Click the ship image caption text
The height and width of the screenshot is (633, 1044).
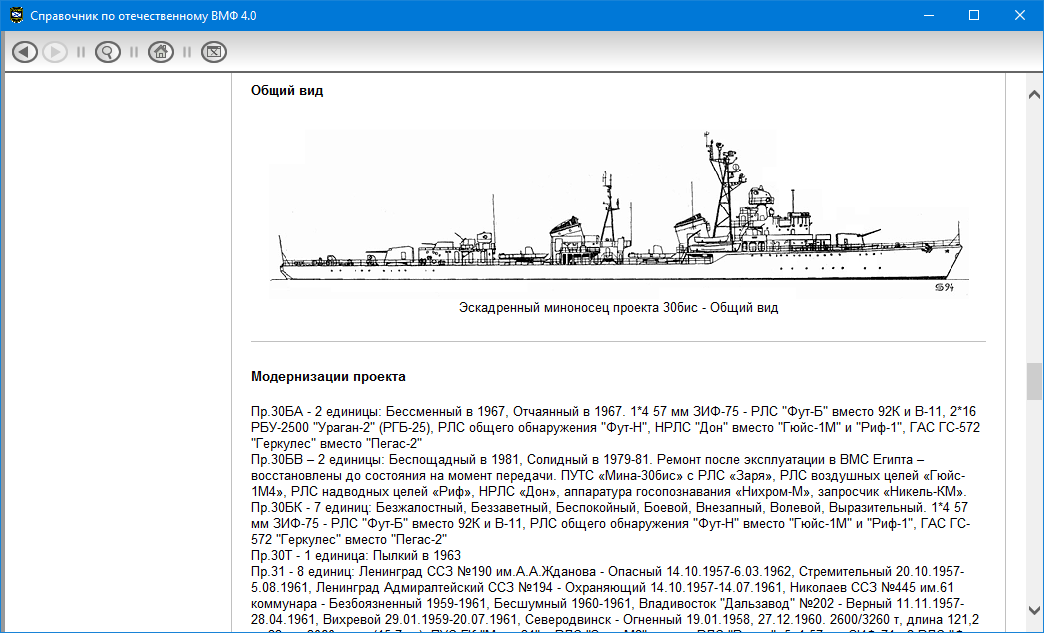point(618,308)
